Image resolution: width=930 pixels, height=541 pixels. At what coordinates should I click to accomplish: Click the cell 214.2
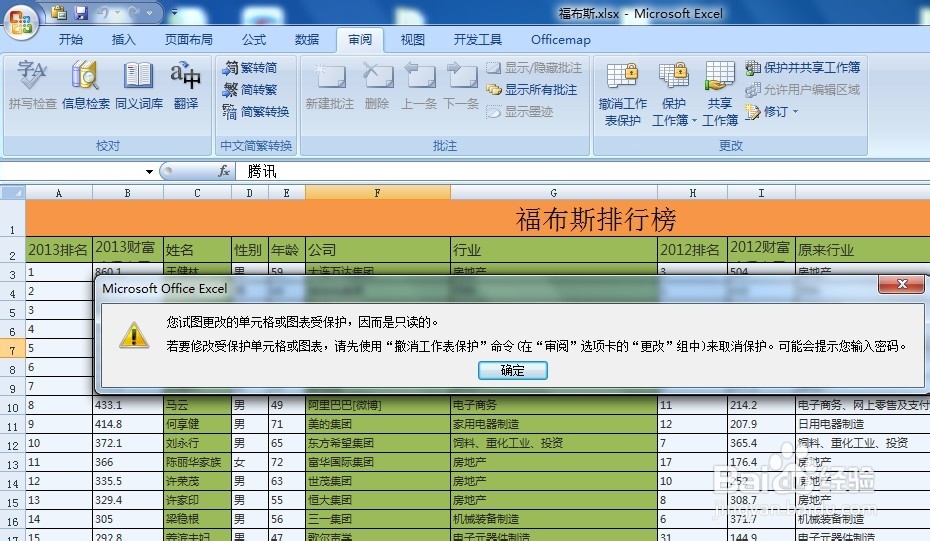click(x=761, y=405)
